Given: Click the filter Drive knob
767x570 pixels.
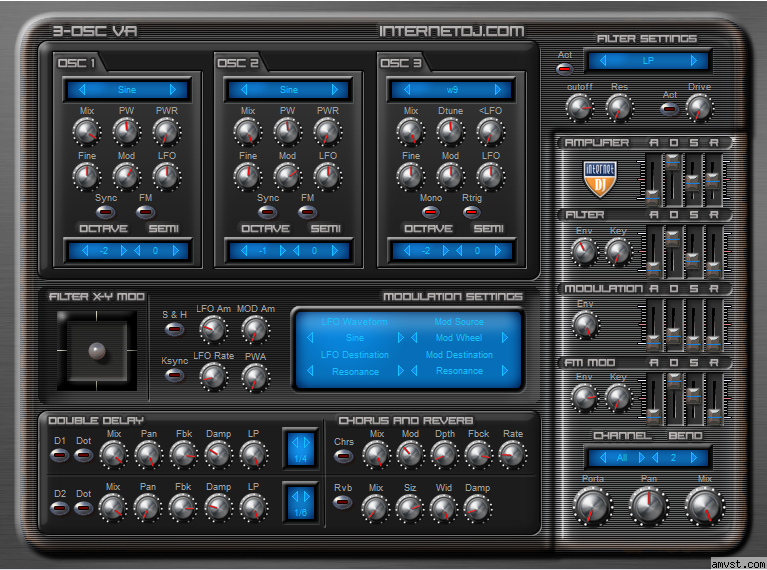Looking at the screenshot, I should coord(699,108).
